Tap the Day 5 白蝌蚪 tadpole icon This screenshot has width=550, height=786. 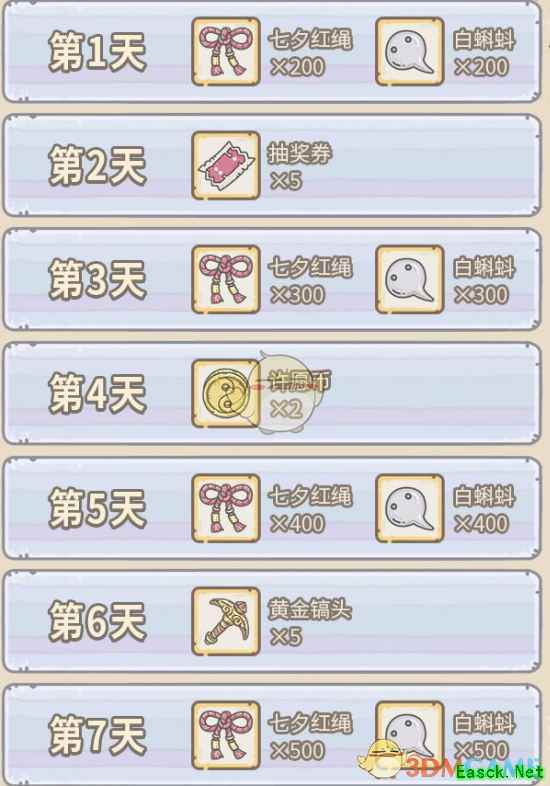tap(410, 508)
